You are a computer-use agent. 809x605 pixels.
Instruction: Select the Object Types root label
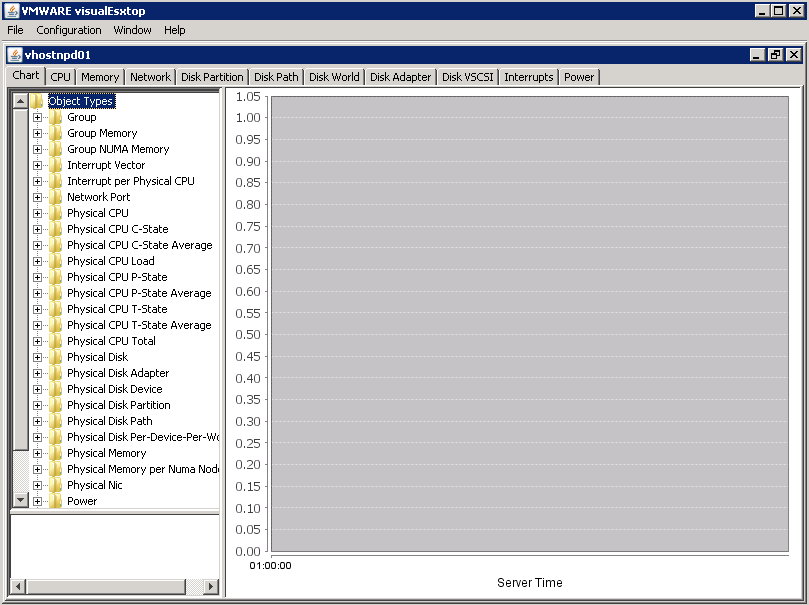tap(81, 101)
